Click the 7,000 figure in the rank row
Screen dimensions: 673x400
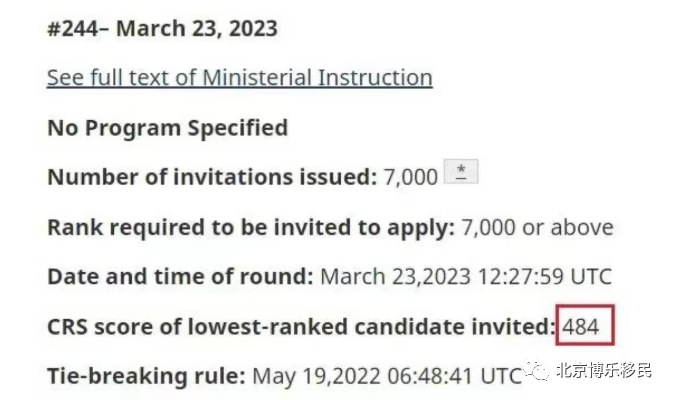[x=488, y=227]
